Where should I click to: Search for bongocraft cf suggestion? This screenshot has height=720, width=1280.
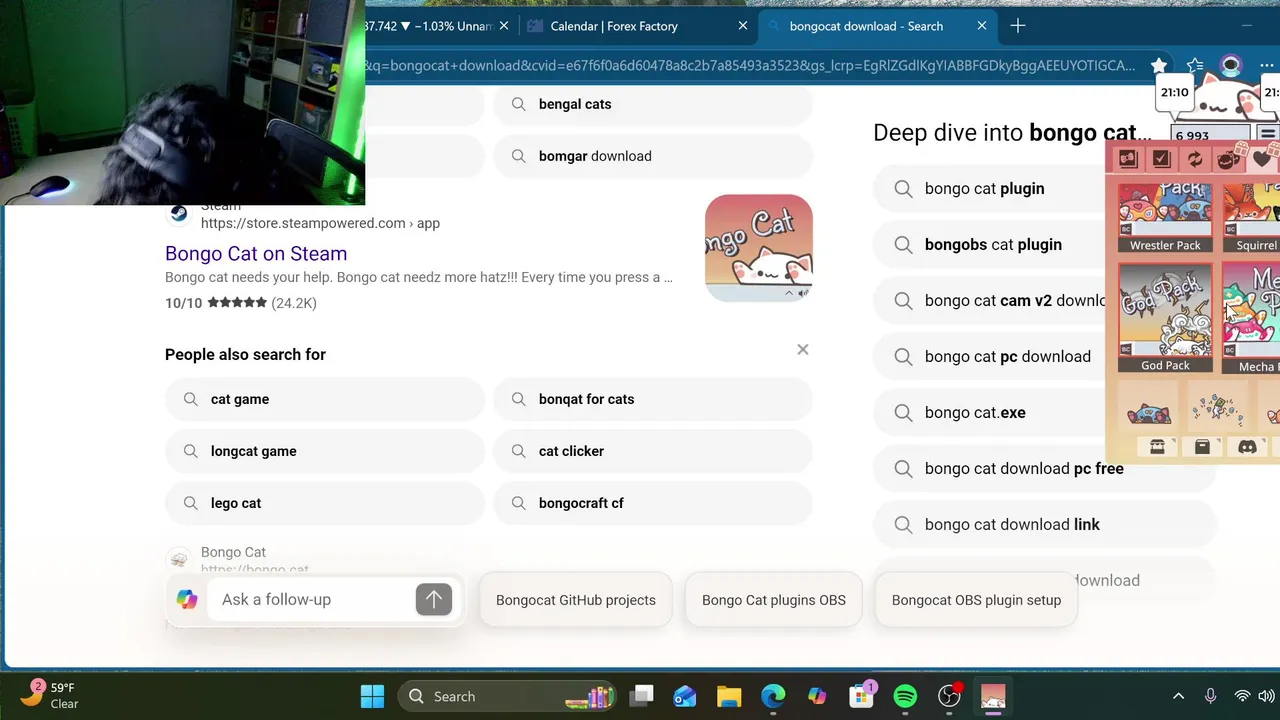(653, 503)
